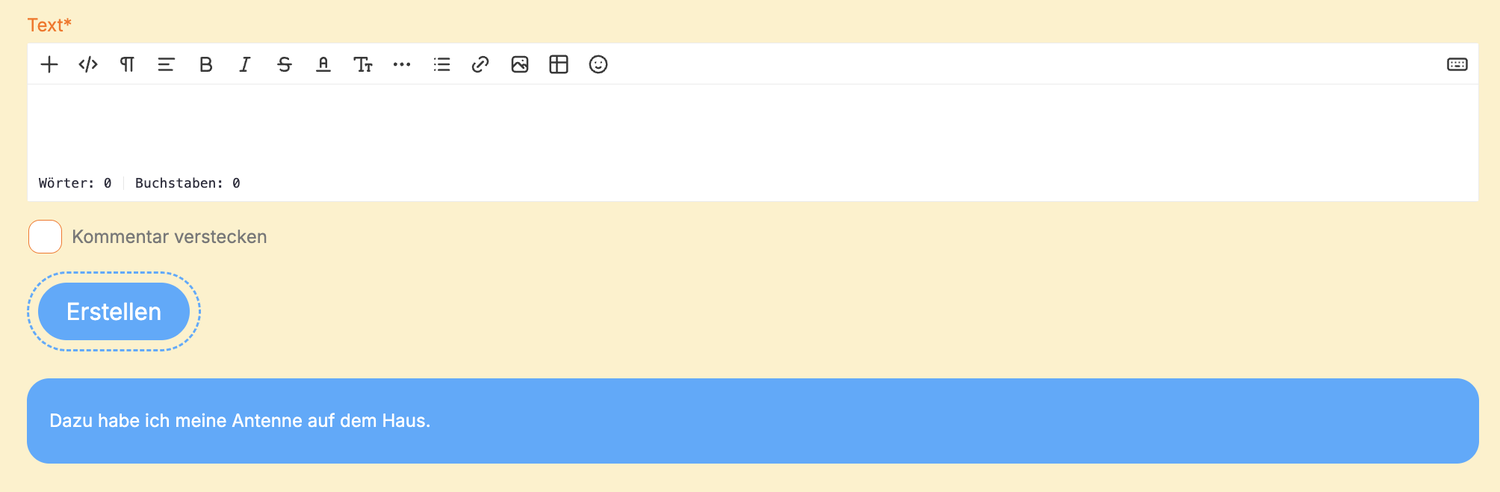
Task: Open the text color picker
Action: 323,65
